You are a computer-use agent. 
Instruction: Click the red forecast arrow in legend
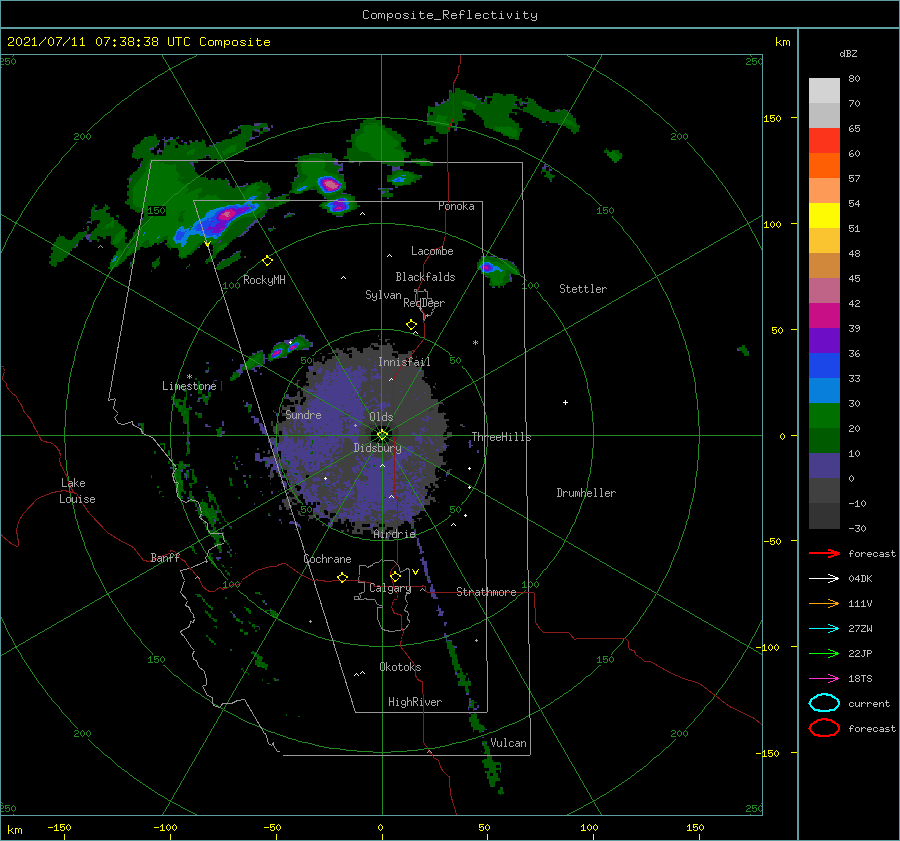(x=824, y=553)
